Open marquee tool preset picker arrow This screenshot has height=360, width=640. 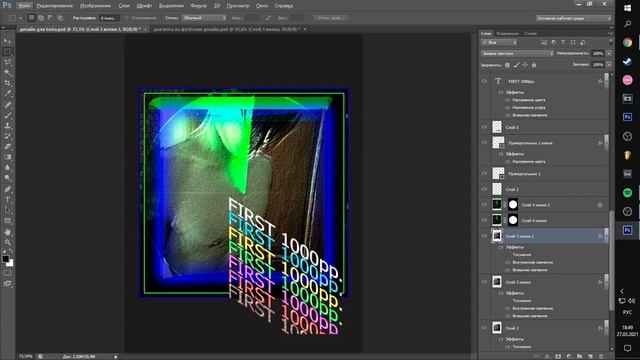click(x=20, y=18)
